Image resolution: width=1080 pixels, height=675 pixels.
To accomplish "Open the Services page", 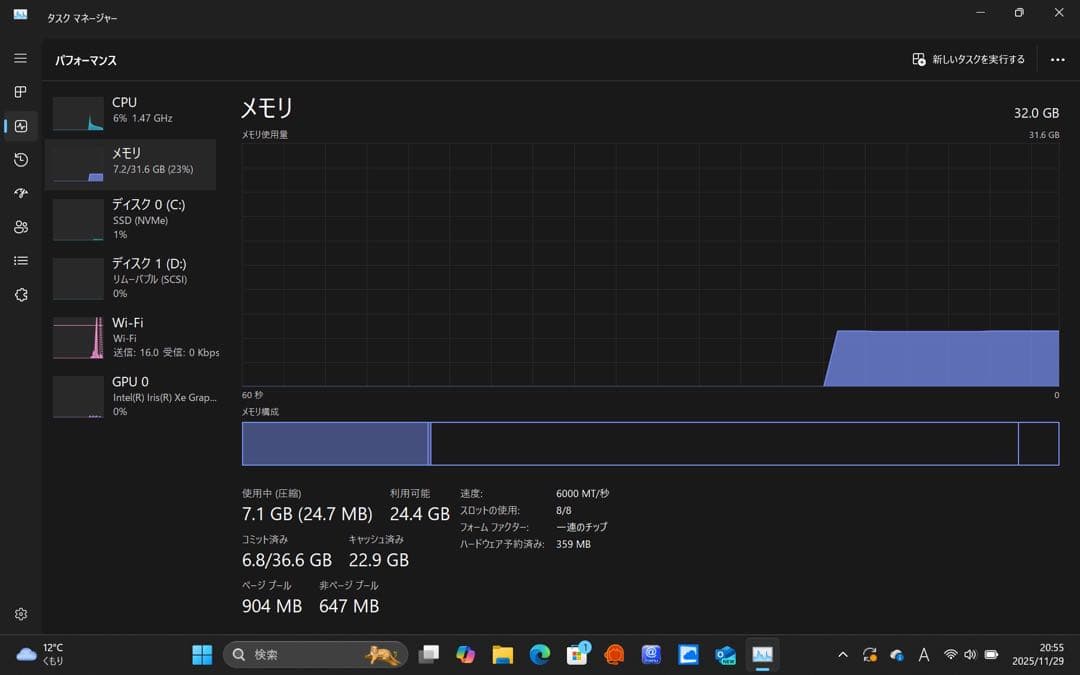I will 20,294.
